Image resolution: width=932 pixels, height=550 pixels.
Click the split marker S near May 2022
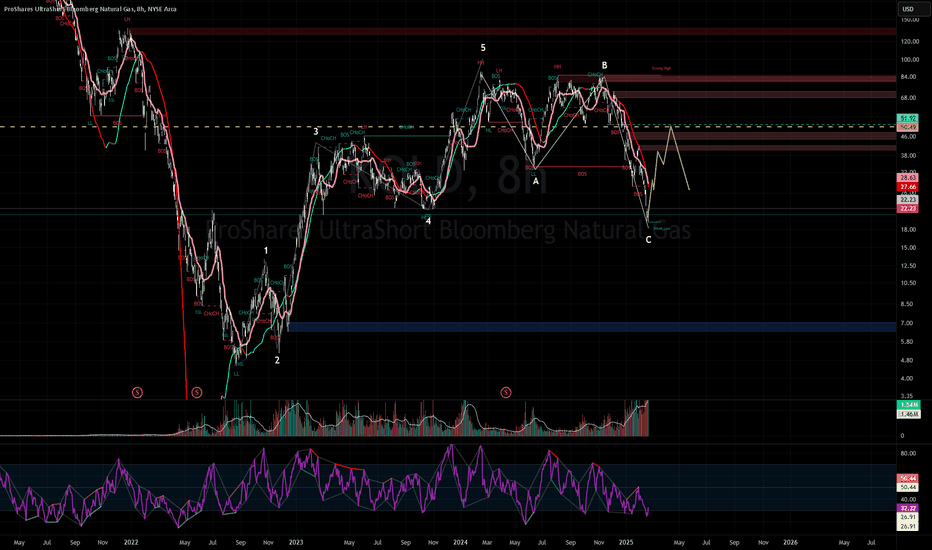pos(197,392)
